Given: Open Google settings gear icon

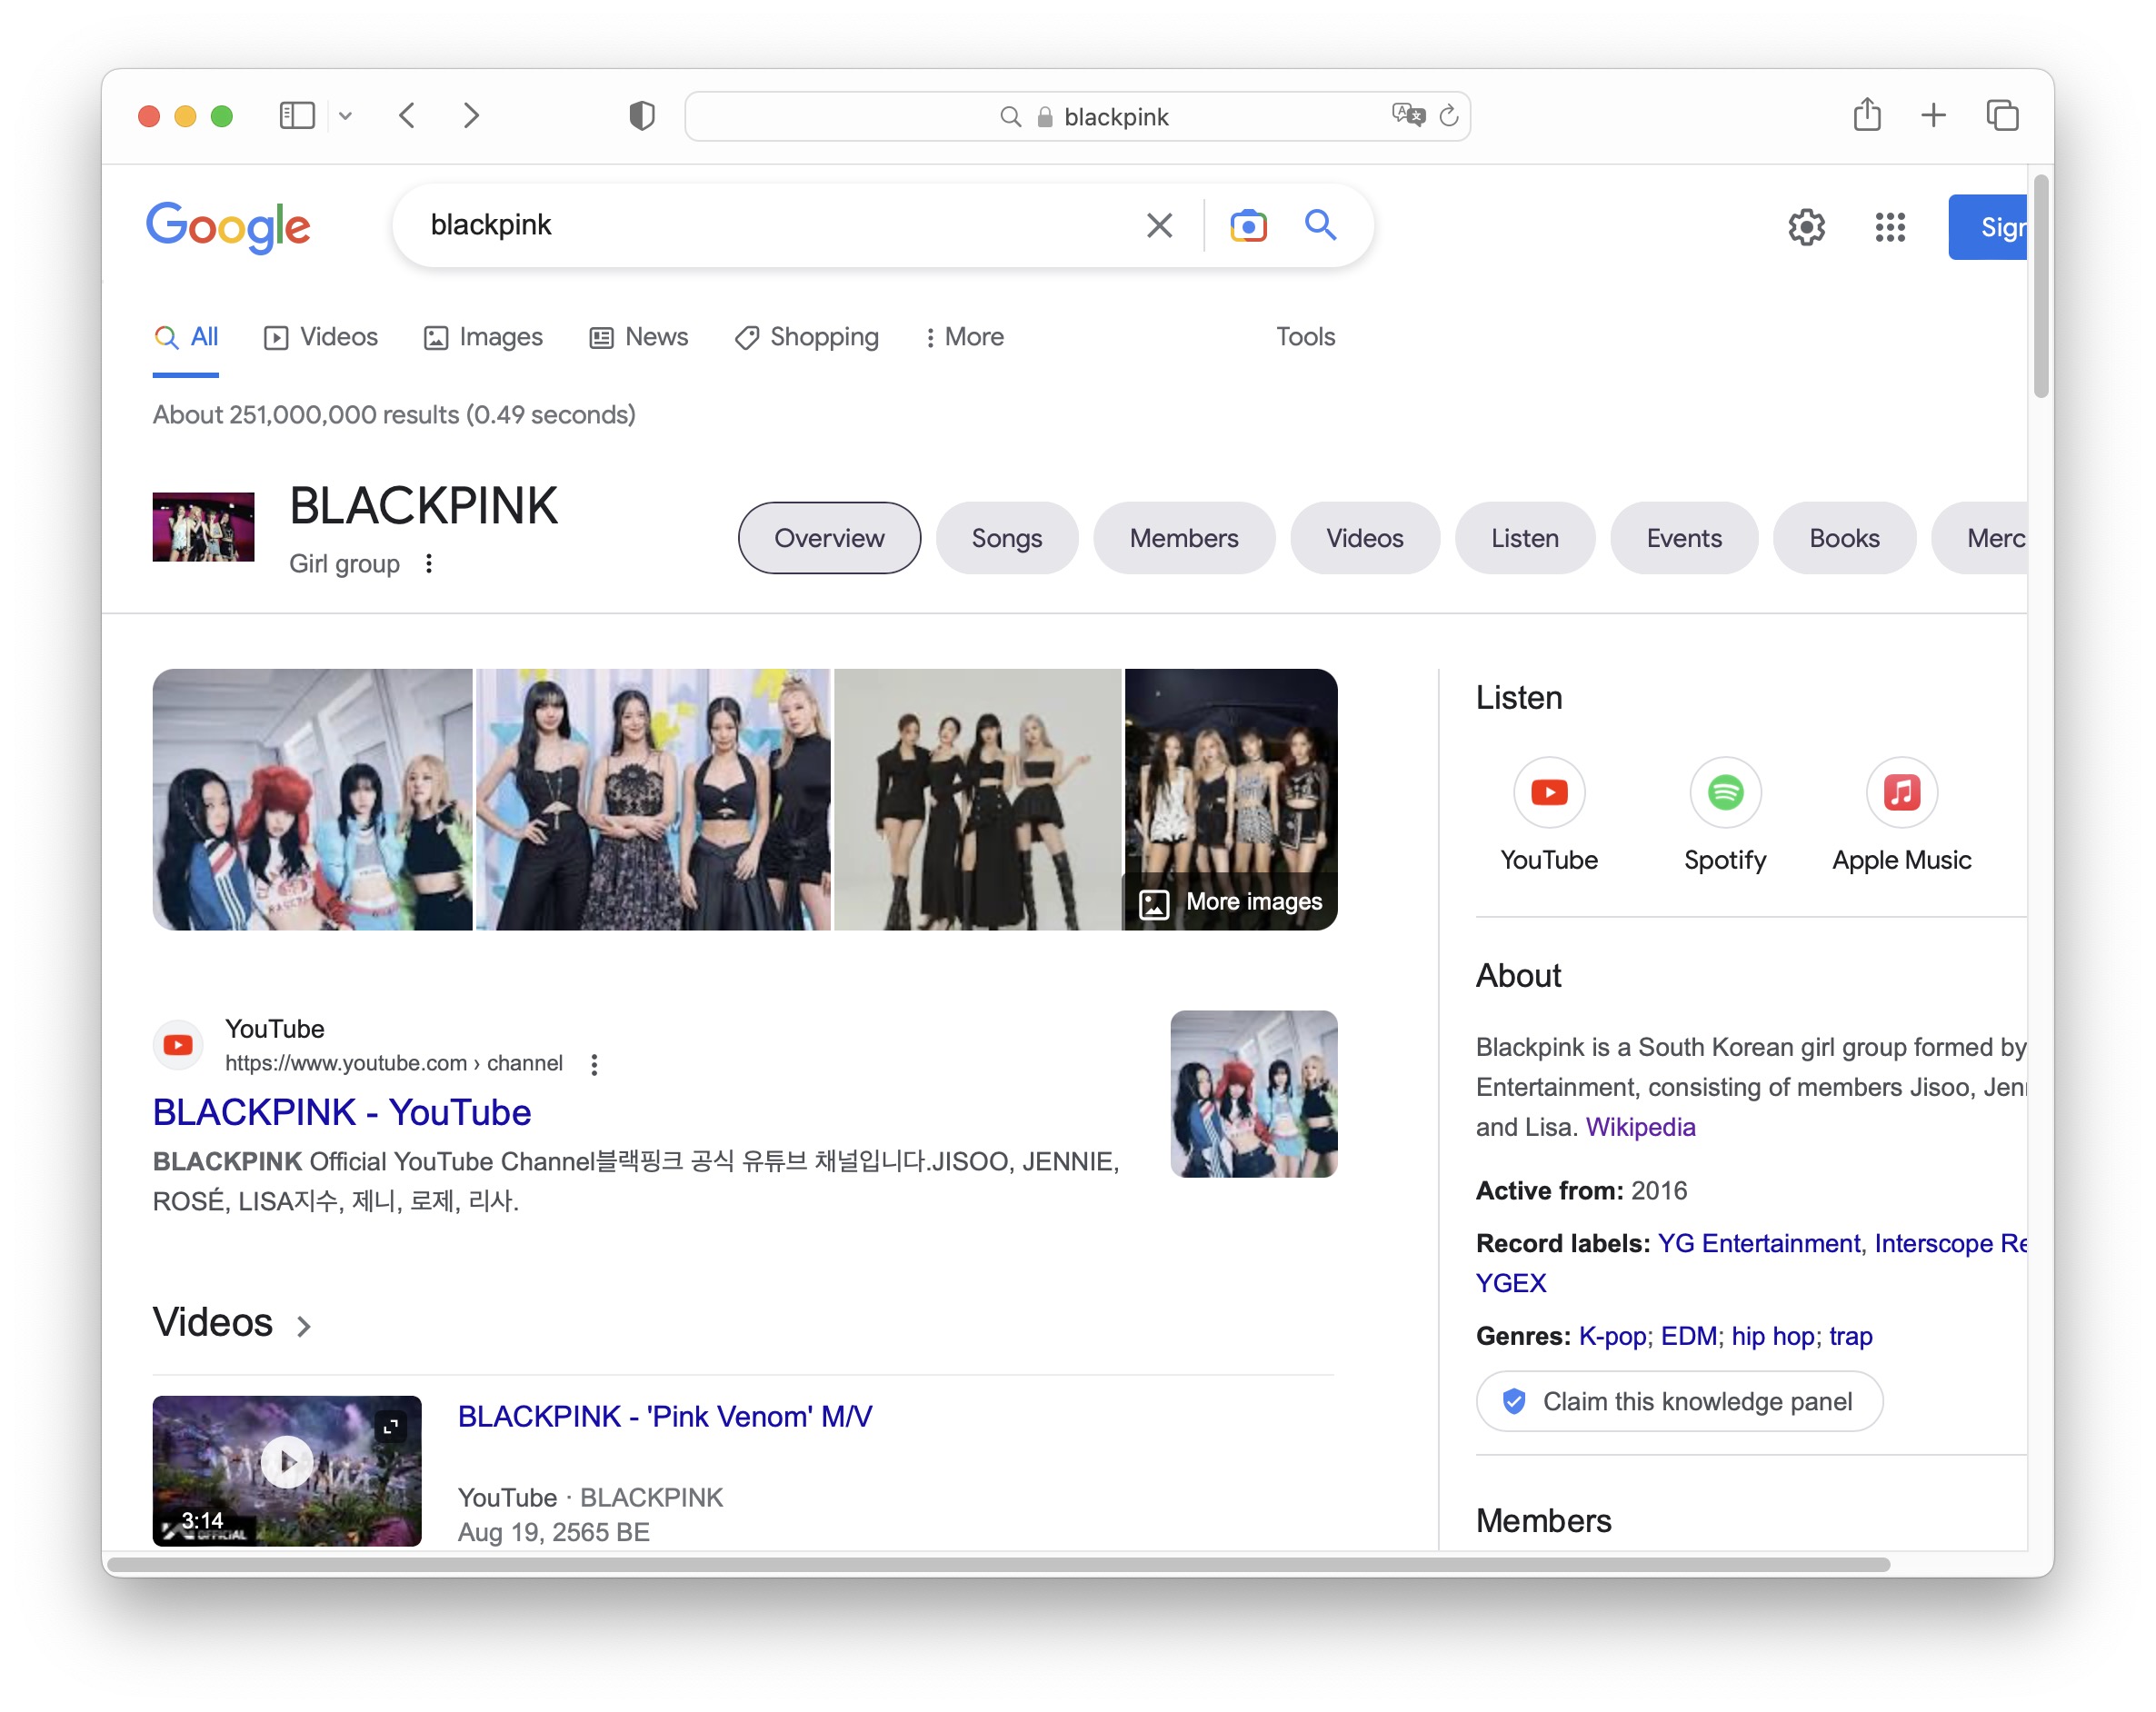Looking at the screenshot, I should coord(1806,228).
